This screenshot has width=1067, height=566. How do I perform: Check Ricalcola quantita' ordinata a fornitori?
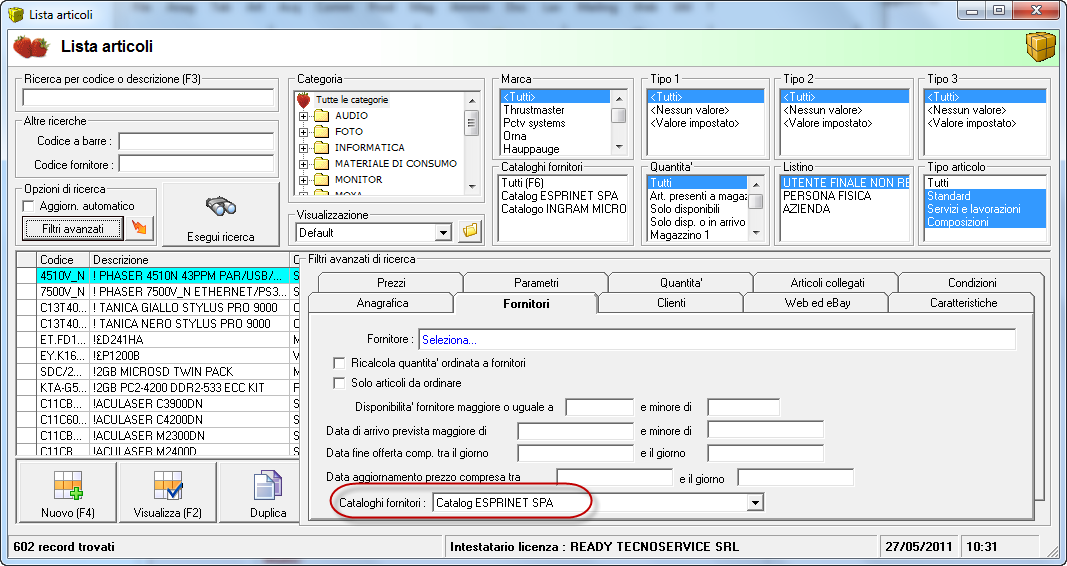339,363
